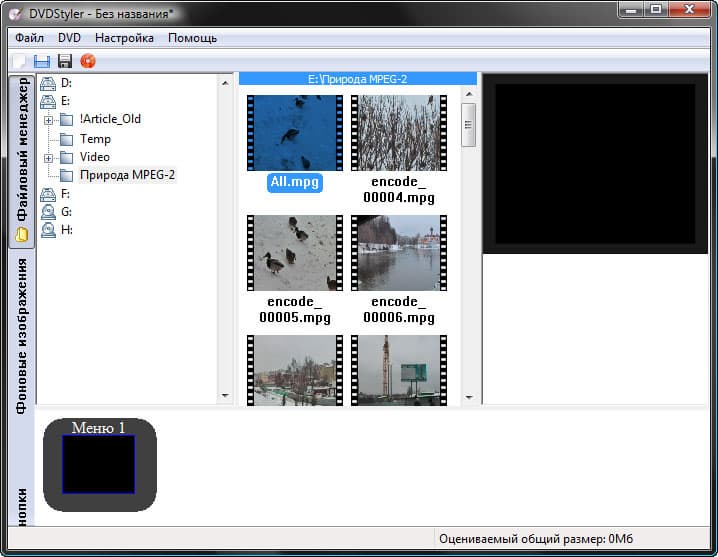
Task: Click the Burn DVD disc icon
Action: click(x=88, y=60)
